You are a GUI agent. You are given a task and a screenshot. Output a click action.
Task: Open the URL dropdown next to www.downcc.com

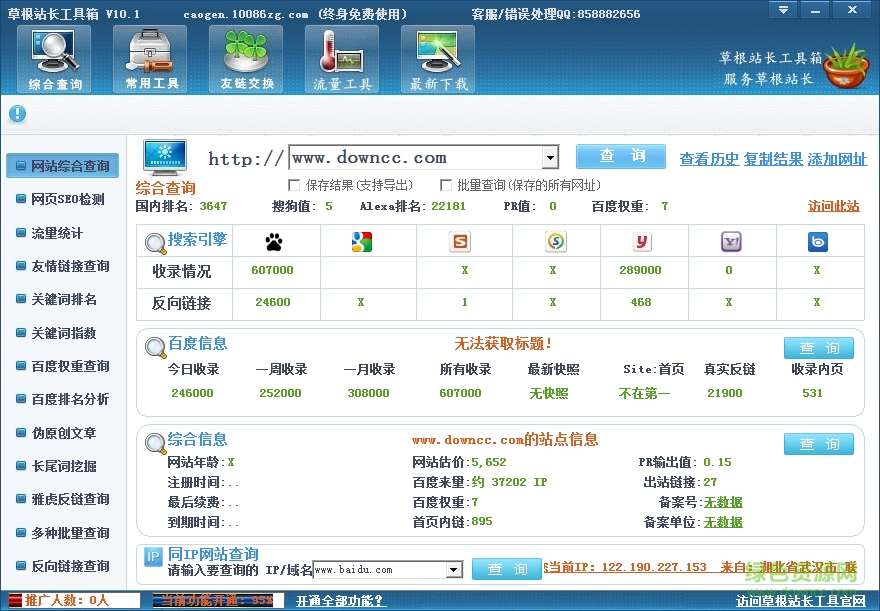[x=550, y=157]
